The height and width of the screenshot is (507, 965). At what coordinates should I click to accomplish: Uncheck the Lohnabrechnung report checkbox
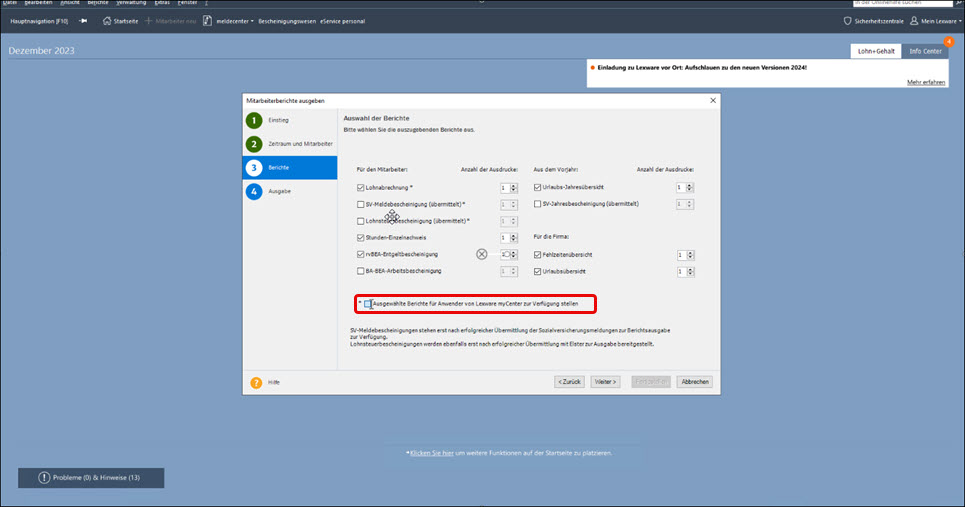click(361, 187)
